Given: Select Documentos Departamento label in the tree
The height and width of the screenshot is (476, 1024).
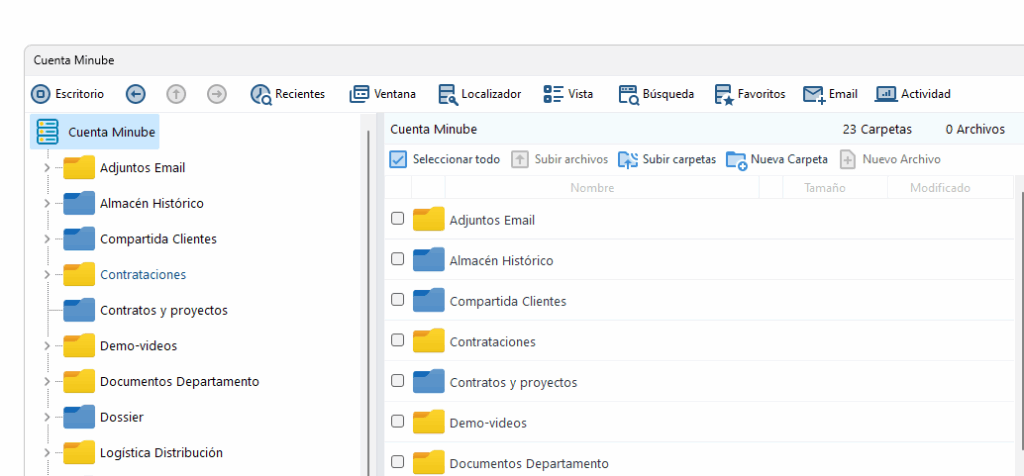Looking at the screenshot, I should (x=180, y=381).
